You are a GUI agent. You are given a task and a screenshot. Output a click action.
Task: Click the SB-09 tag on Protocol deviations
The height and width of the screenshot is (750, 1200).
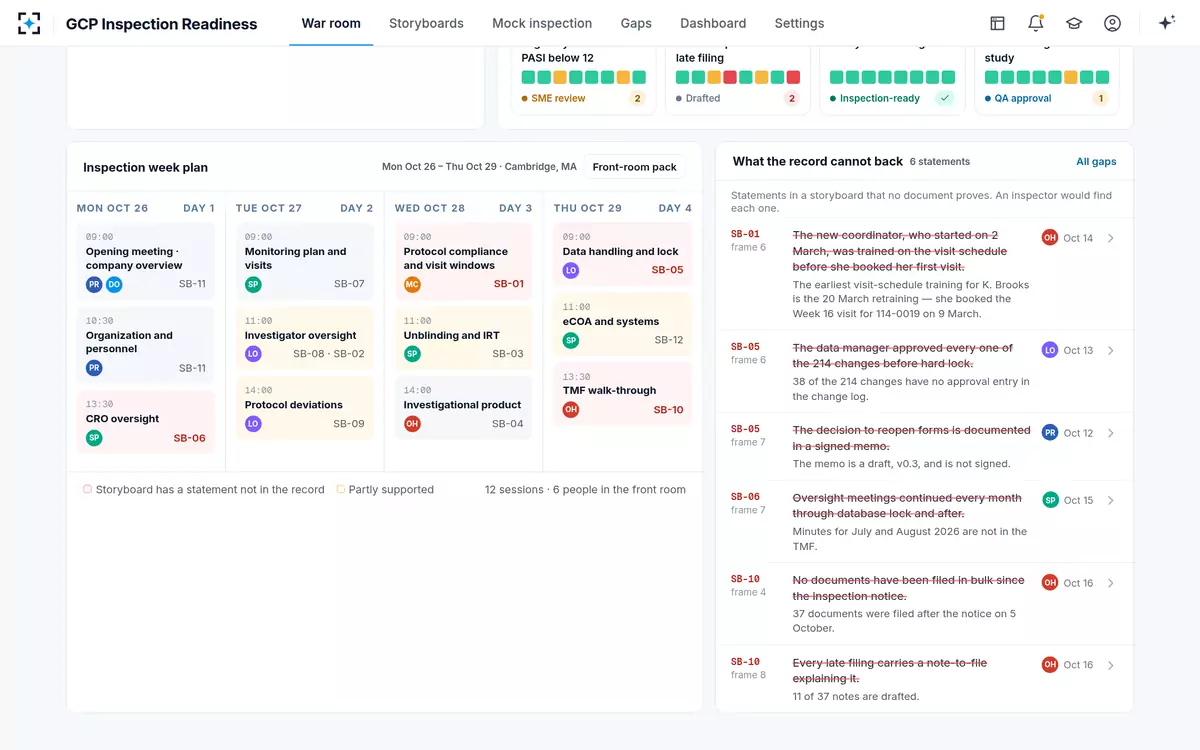(349, 424)
